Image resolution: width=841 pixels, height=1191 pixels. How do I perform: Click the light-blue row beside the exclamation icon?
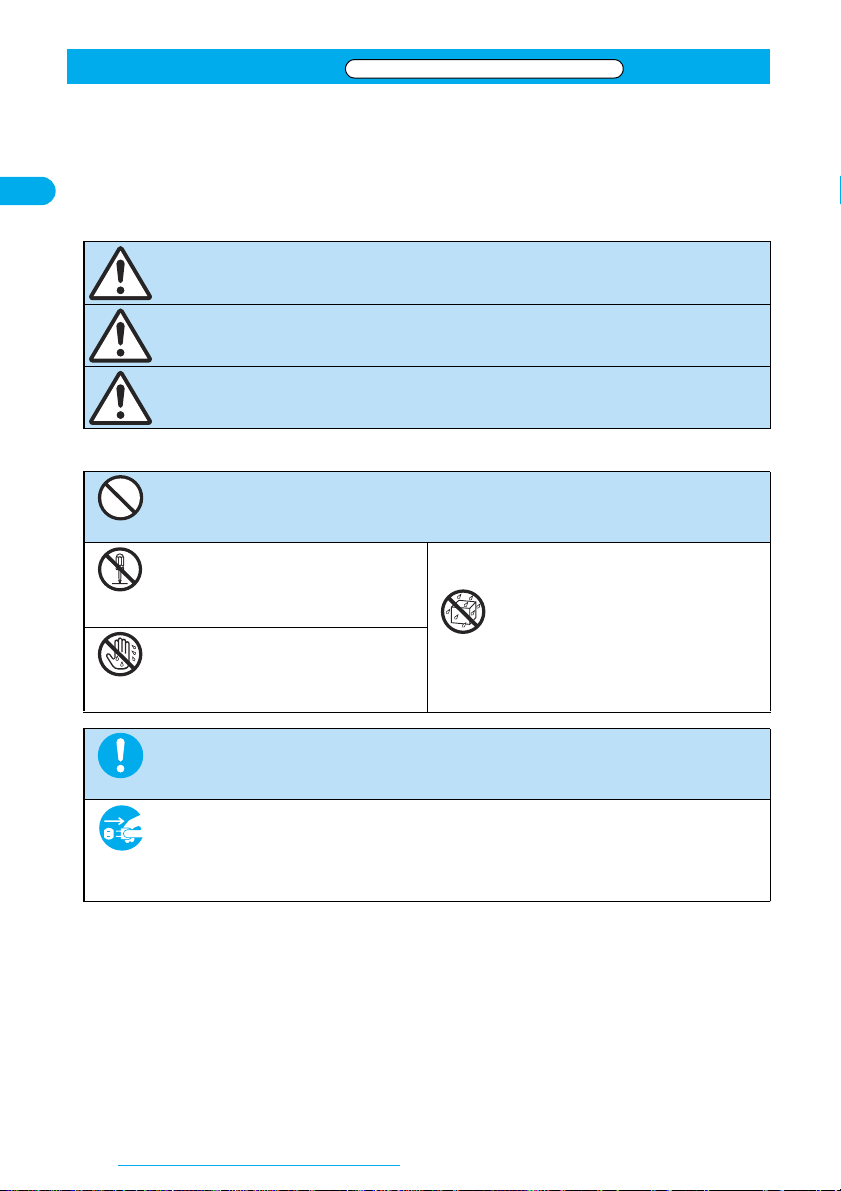click(x=457, y=763)
